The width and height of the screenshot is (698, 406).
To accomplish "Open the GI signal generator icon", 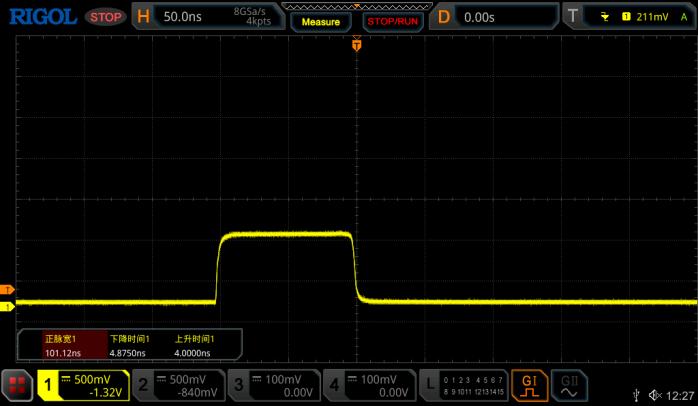I will (529, 385).
